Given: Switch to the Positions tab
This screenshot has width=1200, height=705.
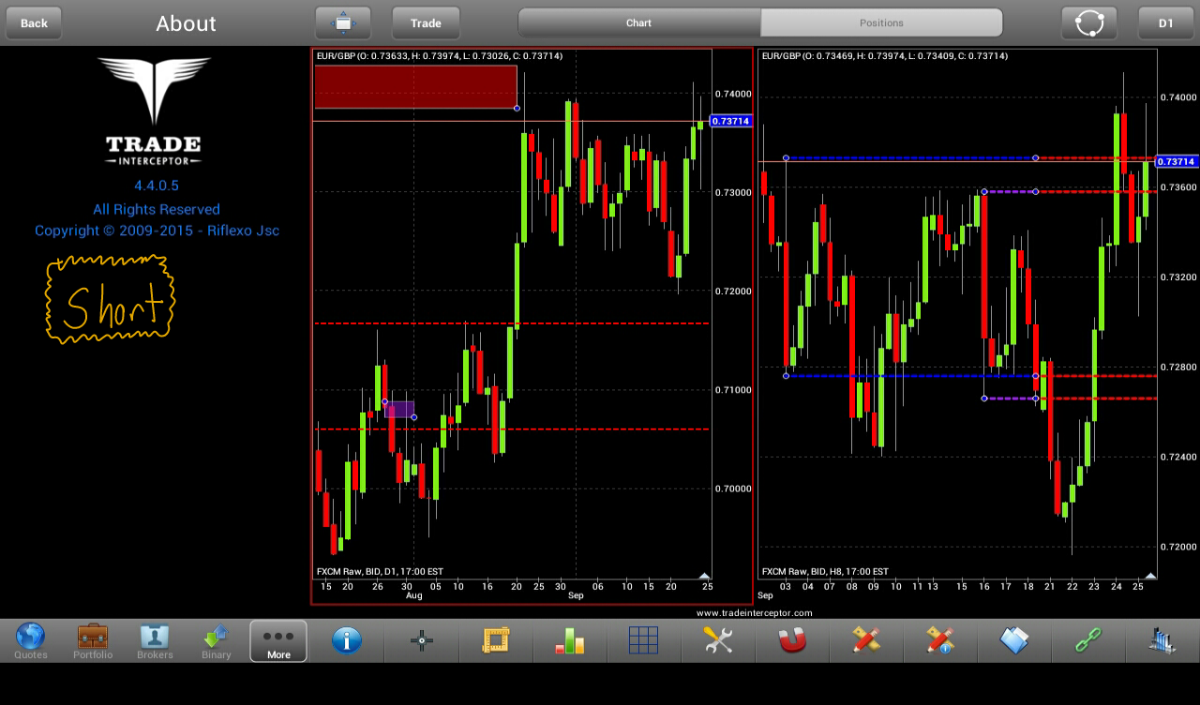Looking at the screenshot, I should (x=881, y=23).
